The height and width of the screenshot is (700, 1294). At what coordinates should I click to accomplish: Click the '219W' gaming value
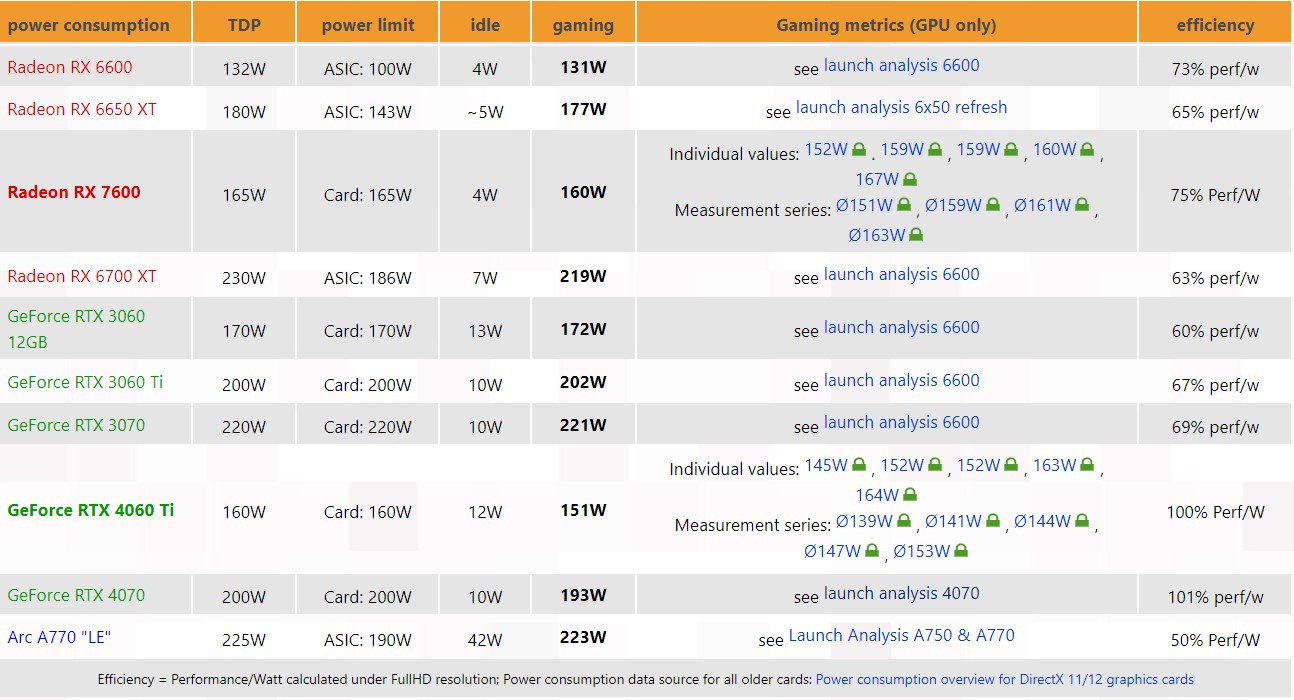(x=583, y=277)
